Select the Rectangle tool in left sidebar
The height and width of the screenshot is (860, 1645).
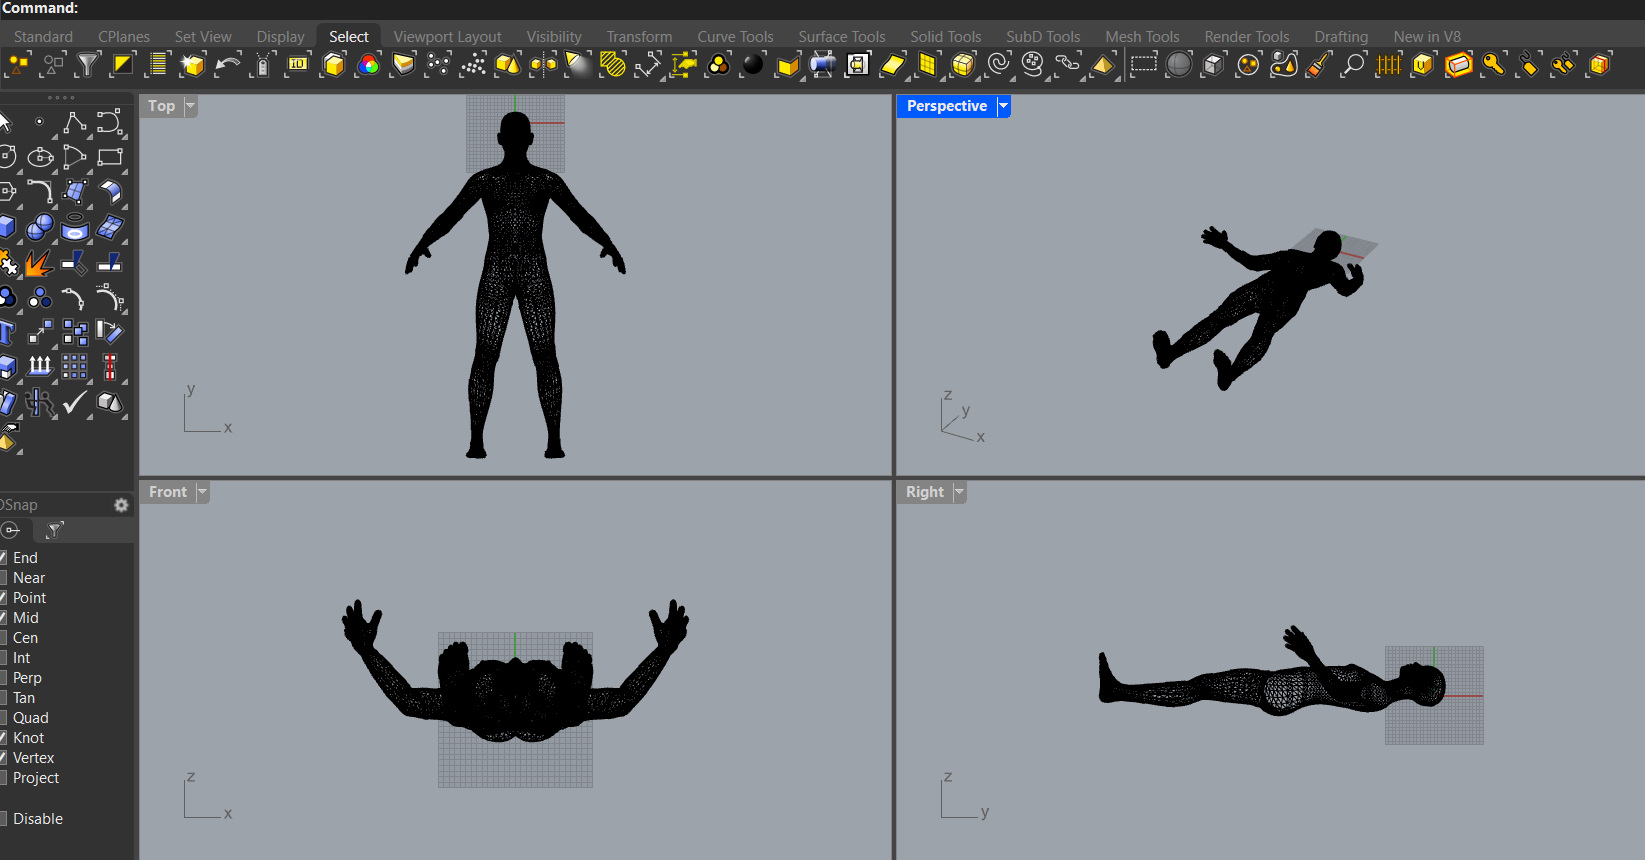[110, 157]
